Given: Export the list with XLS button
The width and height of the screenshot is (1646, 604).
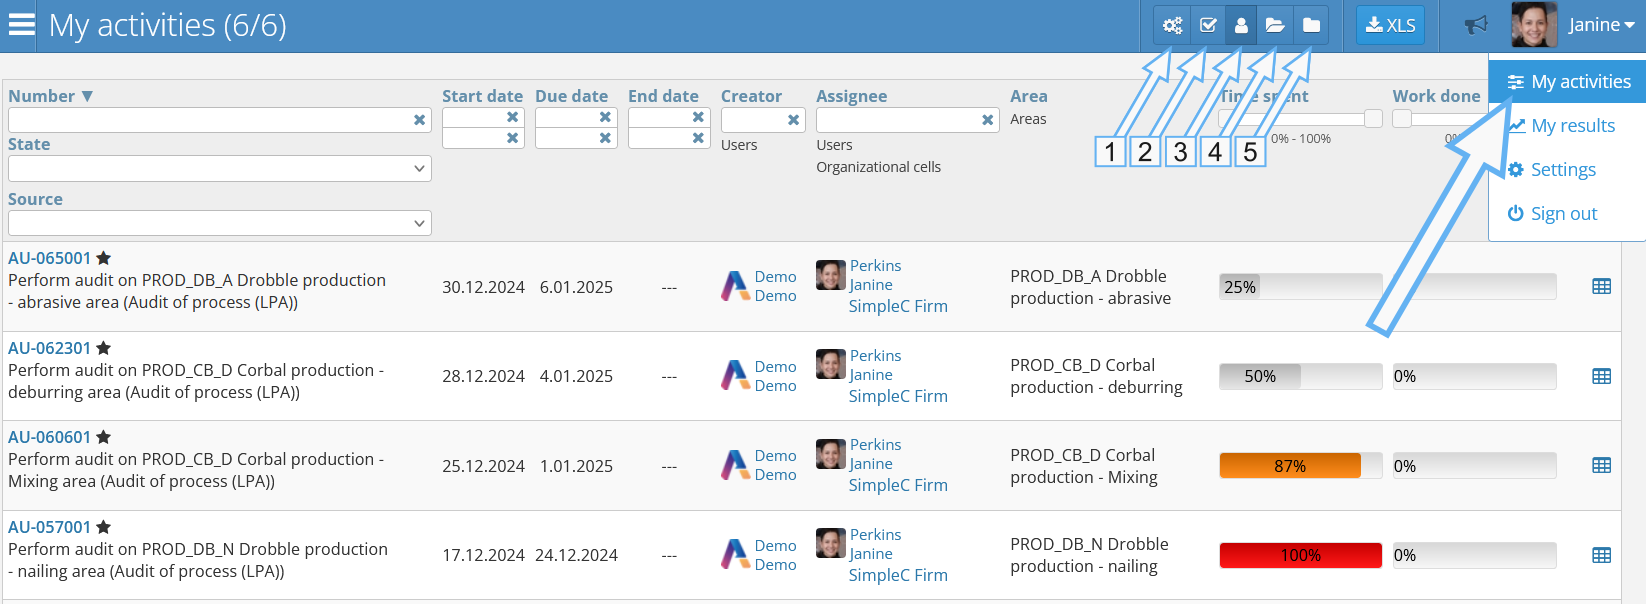Looking at the screenshot, I should 1390,25.
